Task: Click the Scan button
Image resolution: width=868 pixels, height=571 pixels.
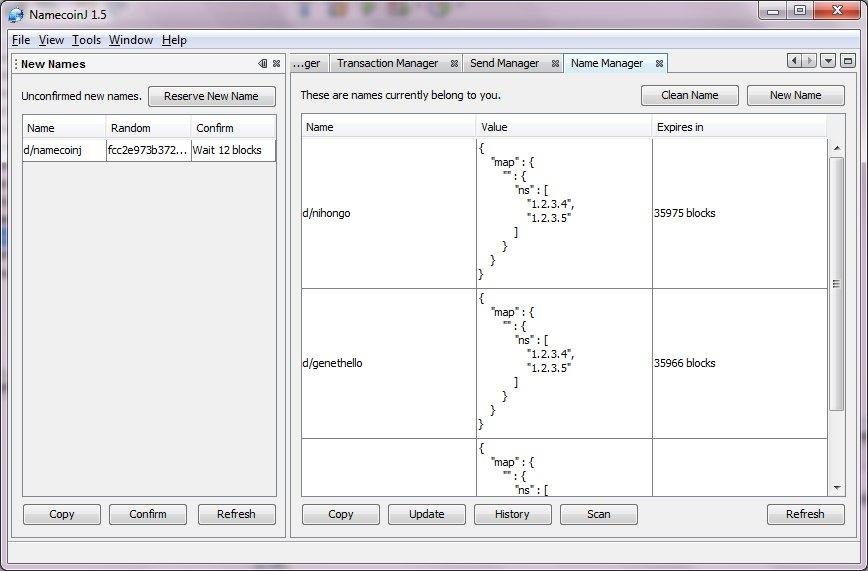Action: pos(598,514)
